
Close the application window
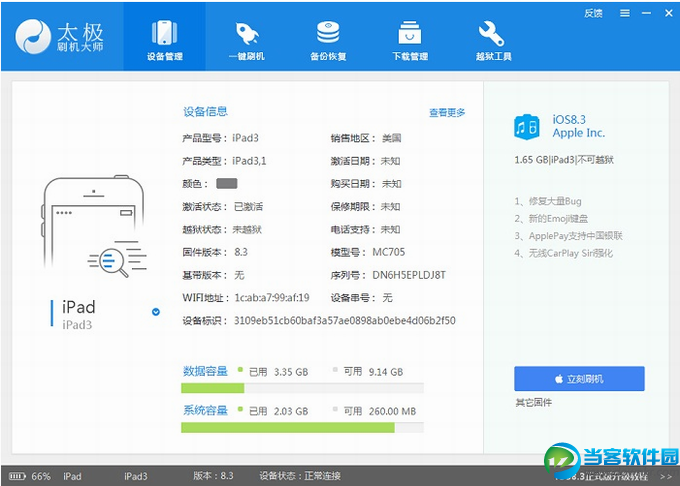click(668, 13)
